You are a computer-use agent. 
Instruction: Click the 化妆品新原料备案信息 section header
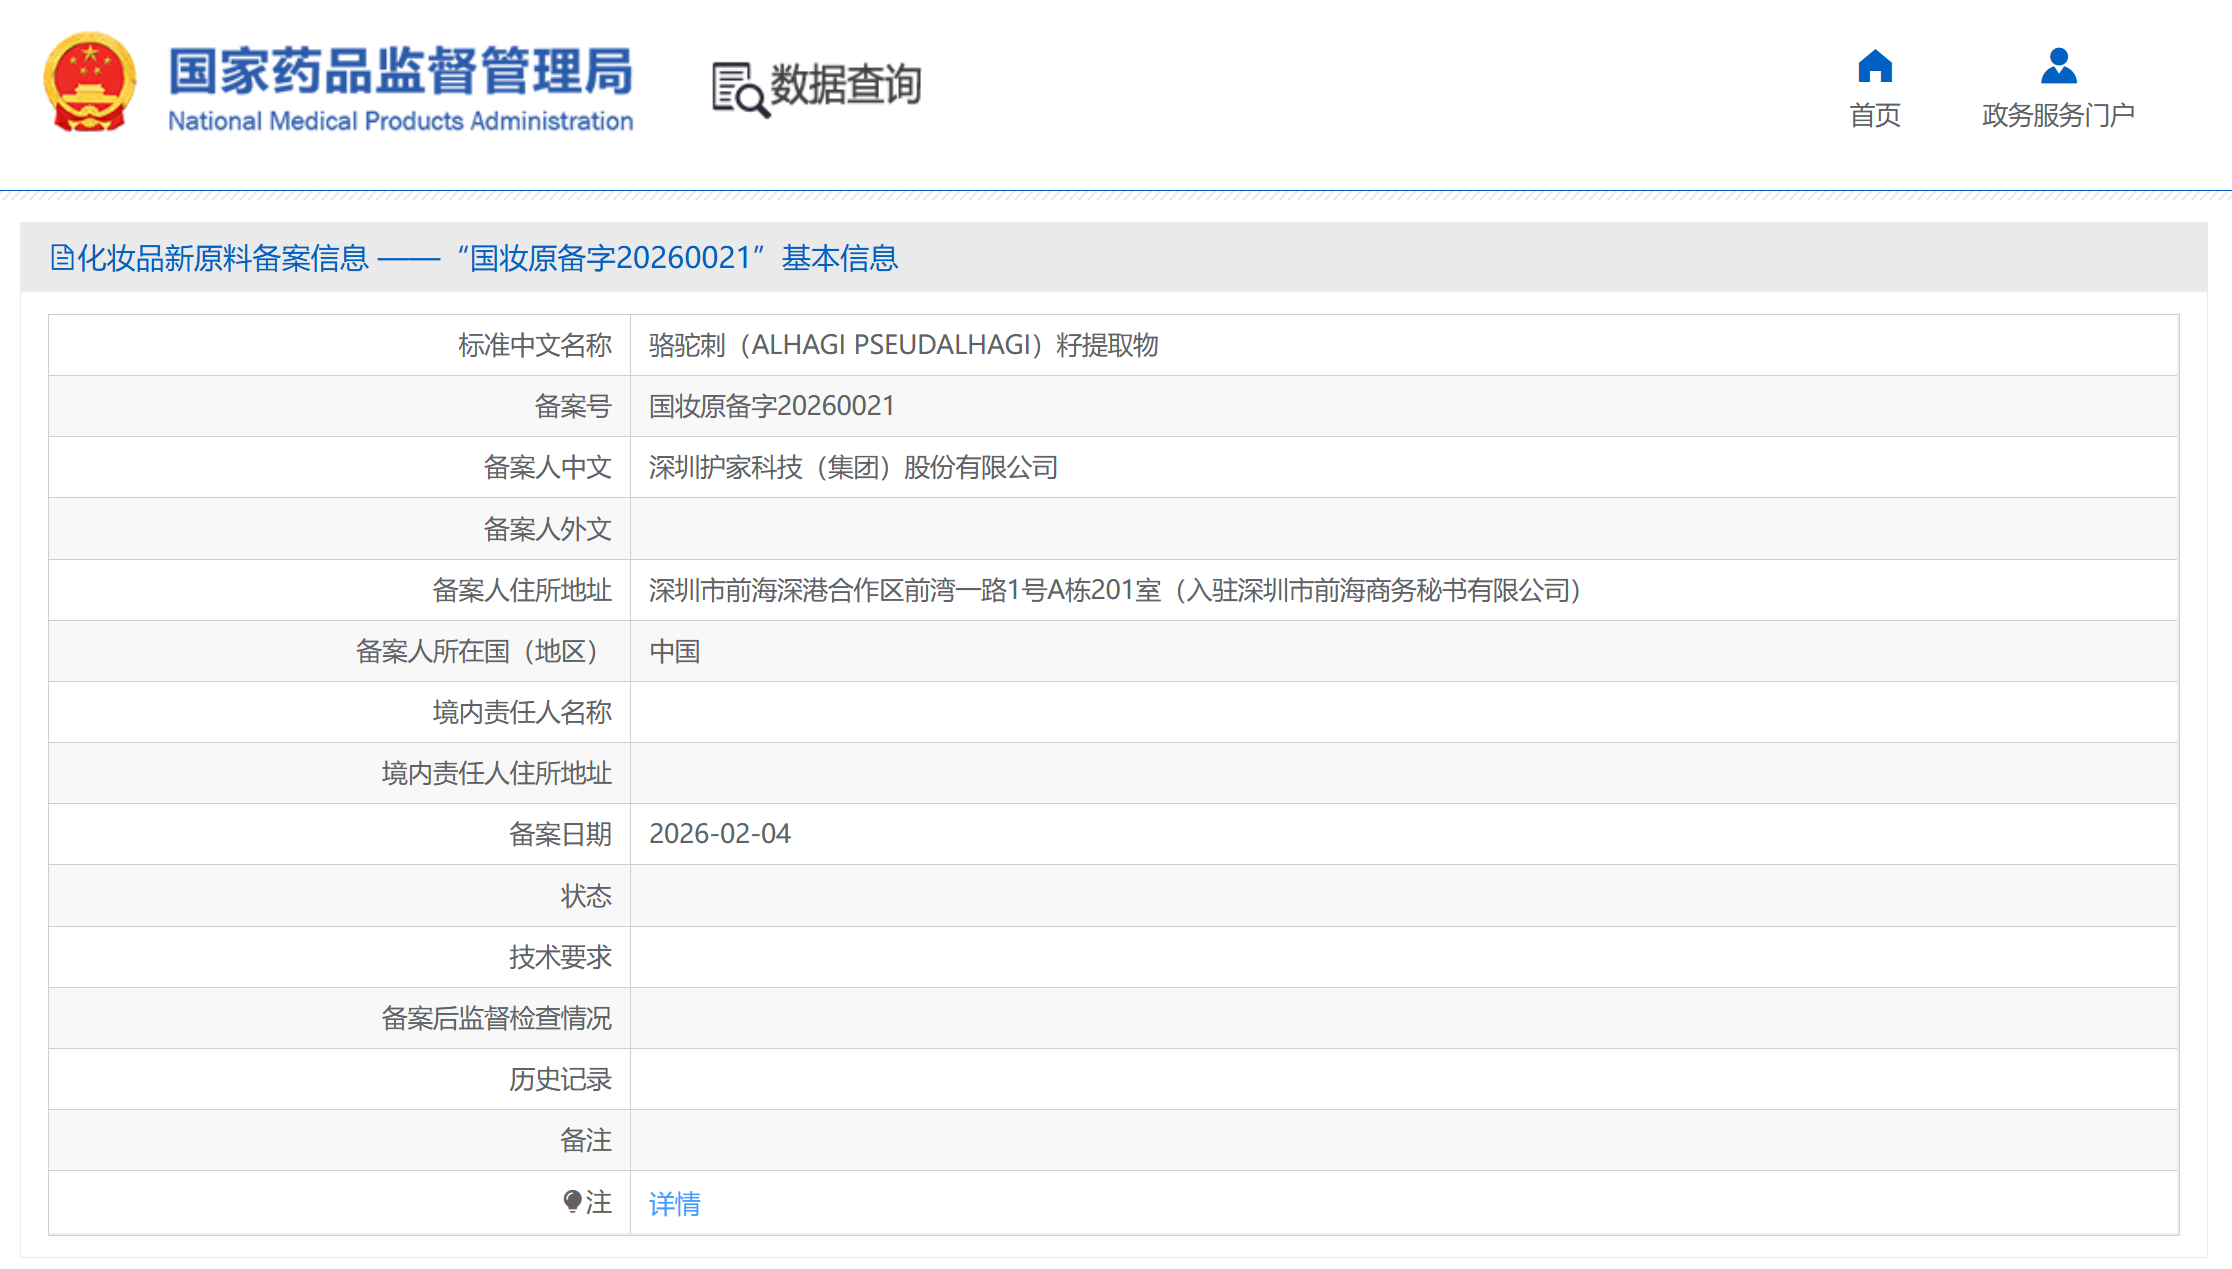[222, 258]
